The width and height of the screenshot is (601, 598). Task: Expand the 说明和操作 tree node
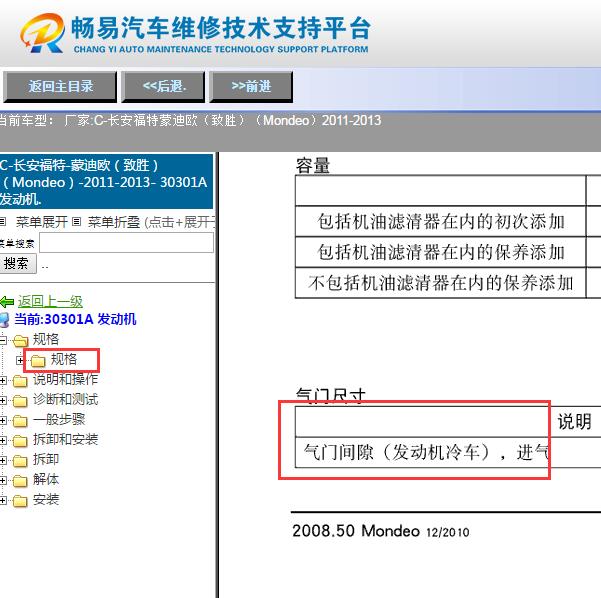point(3,380)
